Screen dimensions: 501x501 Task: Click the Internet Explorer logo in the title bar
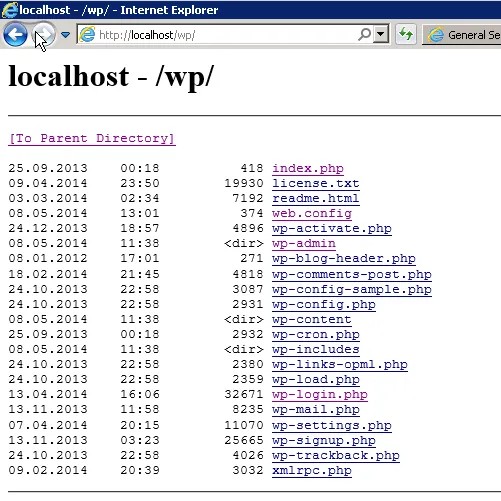pos(9,10)
